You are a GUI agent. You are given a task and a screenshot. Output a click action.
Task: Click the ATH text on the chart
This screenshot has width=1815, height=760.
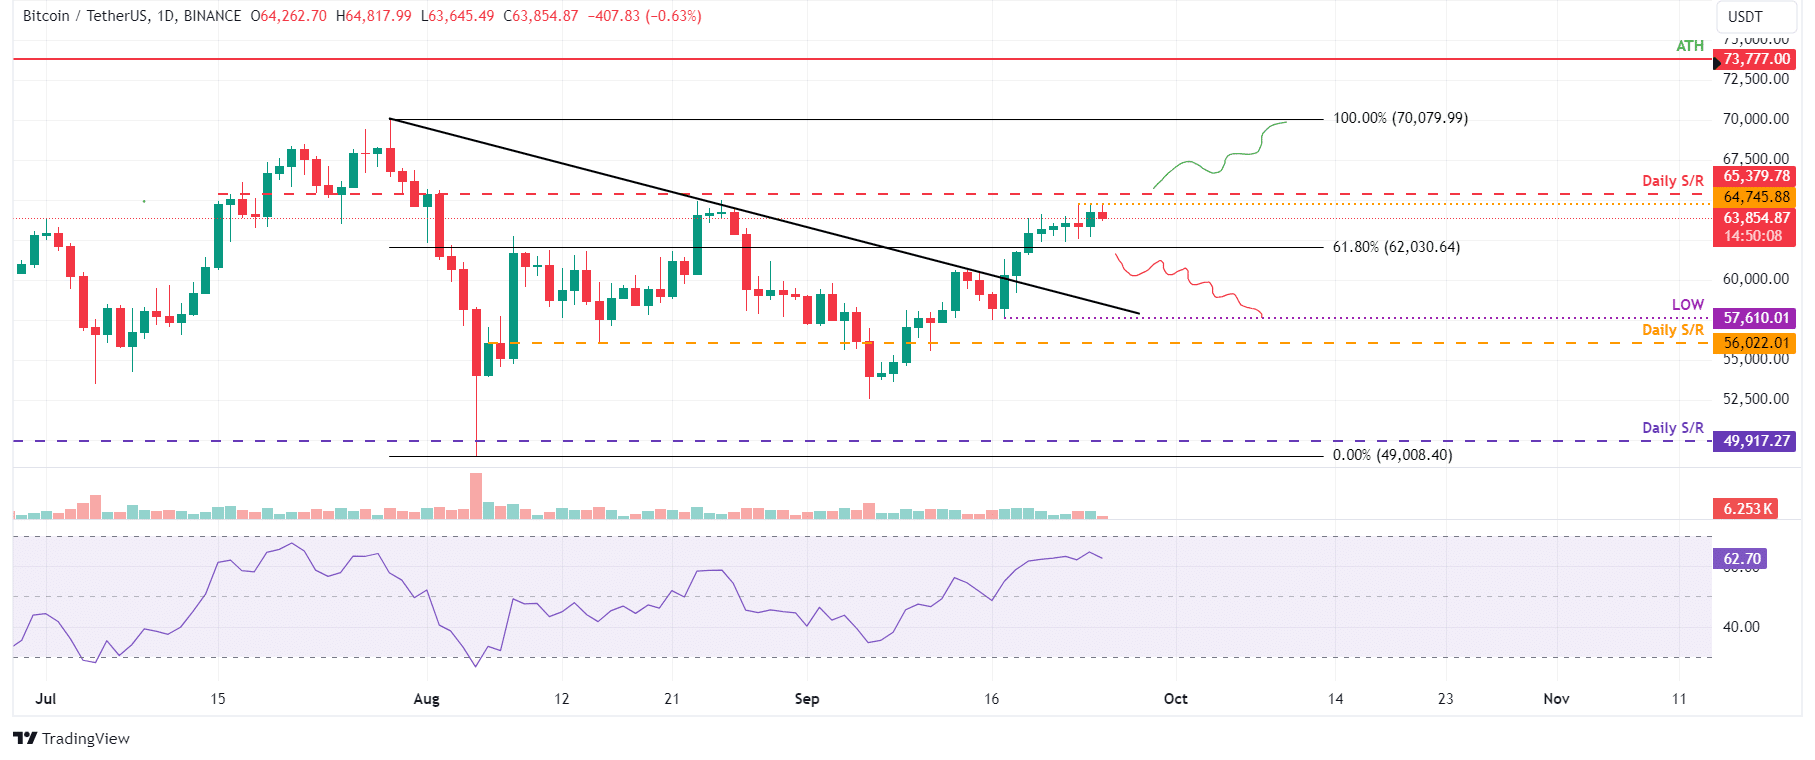pyautogui.click(x=1690, y=46)
